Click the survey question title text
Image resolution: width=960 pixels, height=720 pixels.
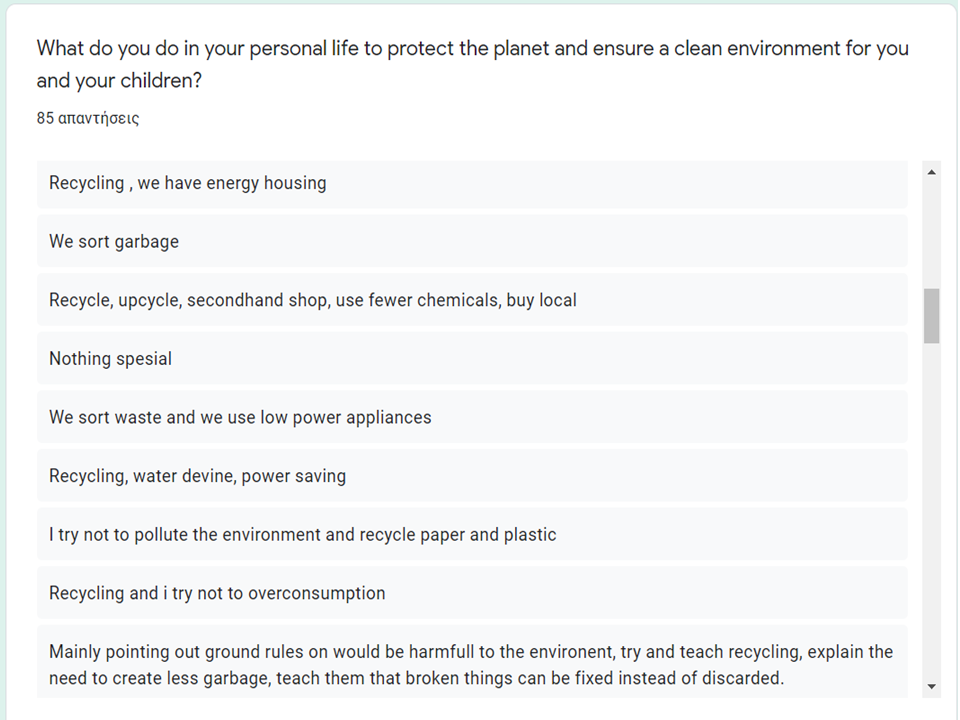472,48
